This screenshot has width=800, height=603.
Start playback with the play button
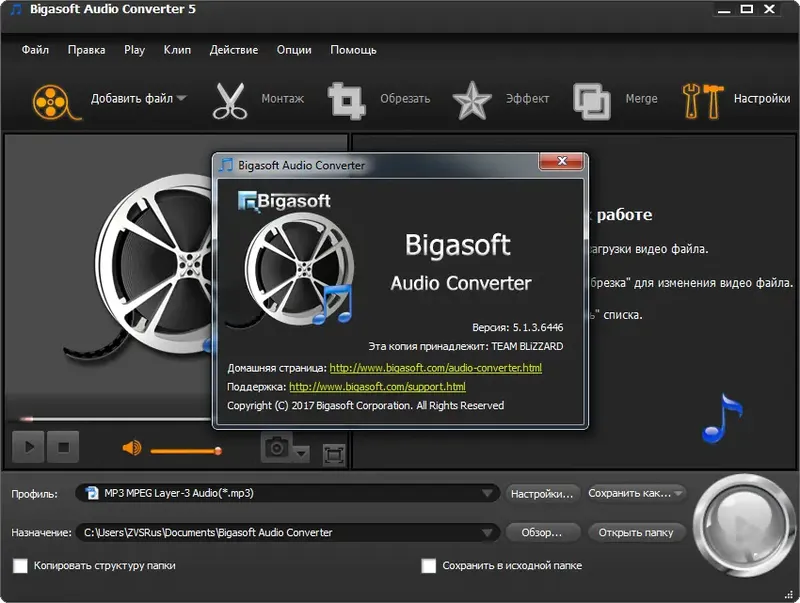28,448
